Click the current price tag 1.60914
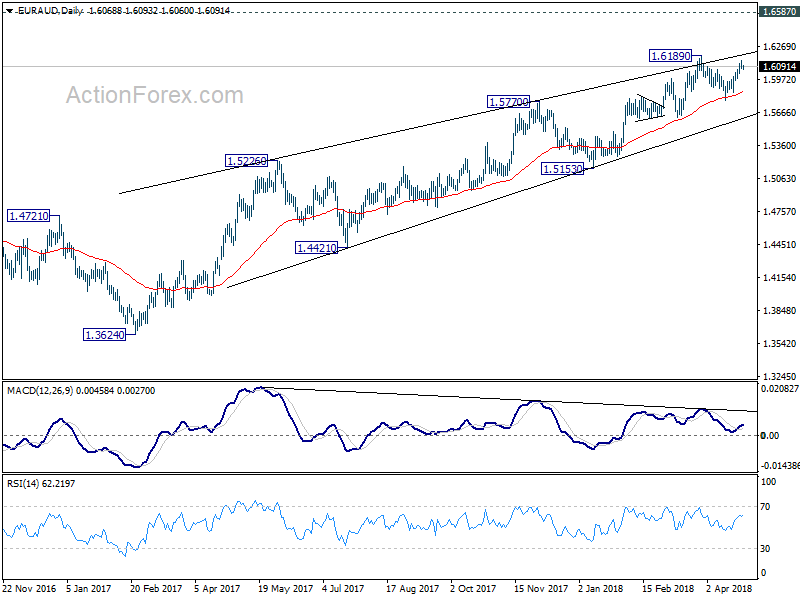This screenshot has width=800, height=600. pos(779,67)
